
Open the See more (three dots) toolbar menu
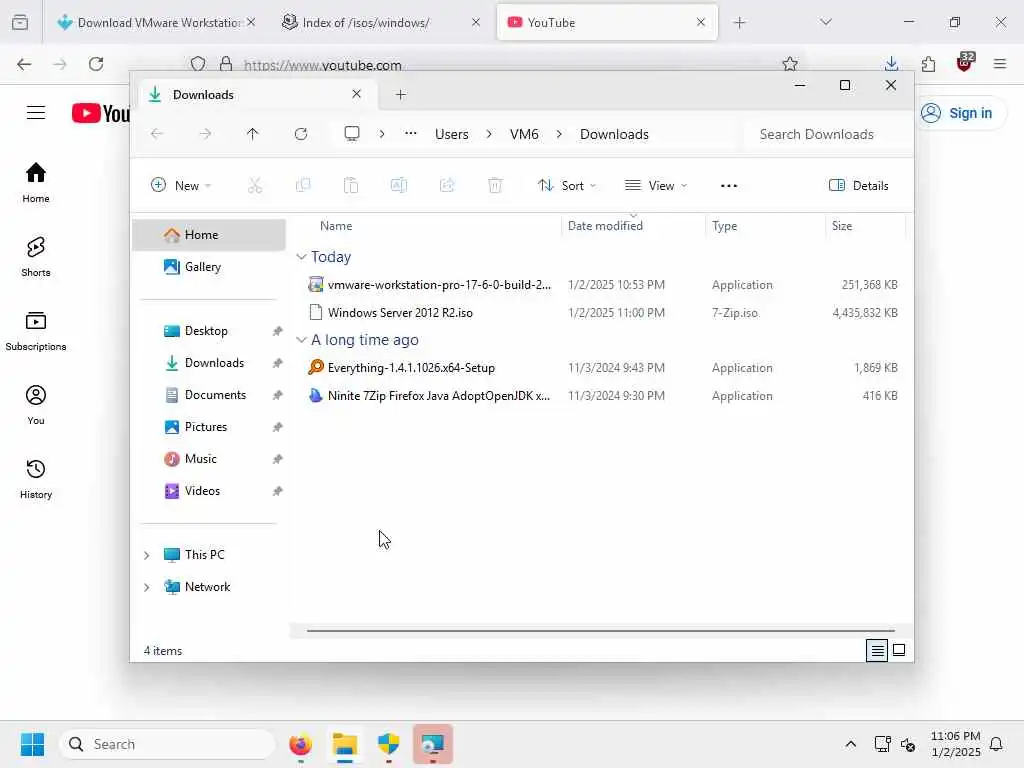coord(729,185)
